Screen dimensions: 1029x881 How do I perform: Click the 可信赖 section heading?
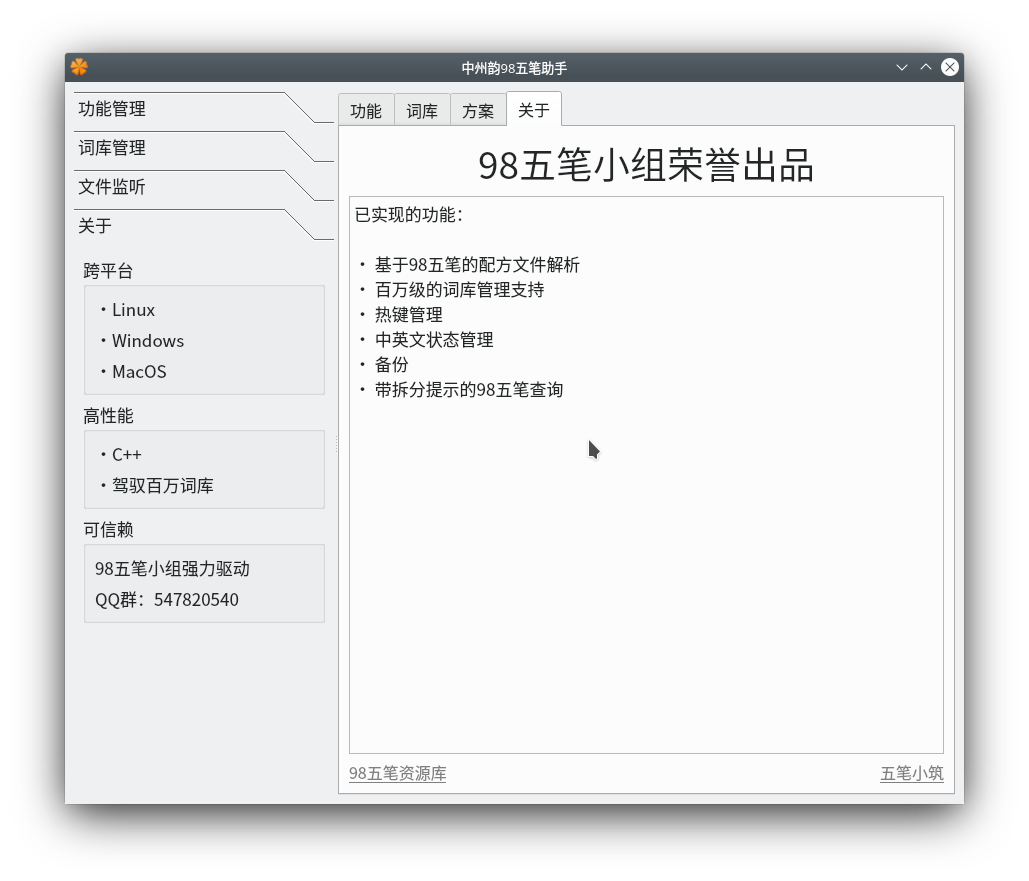coord(108,530)
